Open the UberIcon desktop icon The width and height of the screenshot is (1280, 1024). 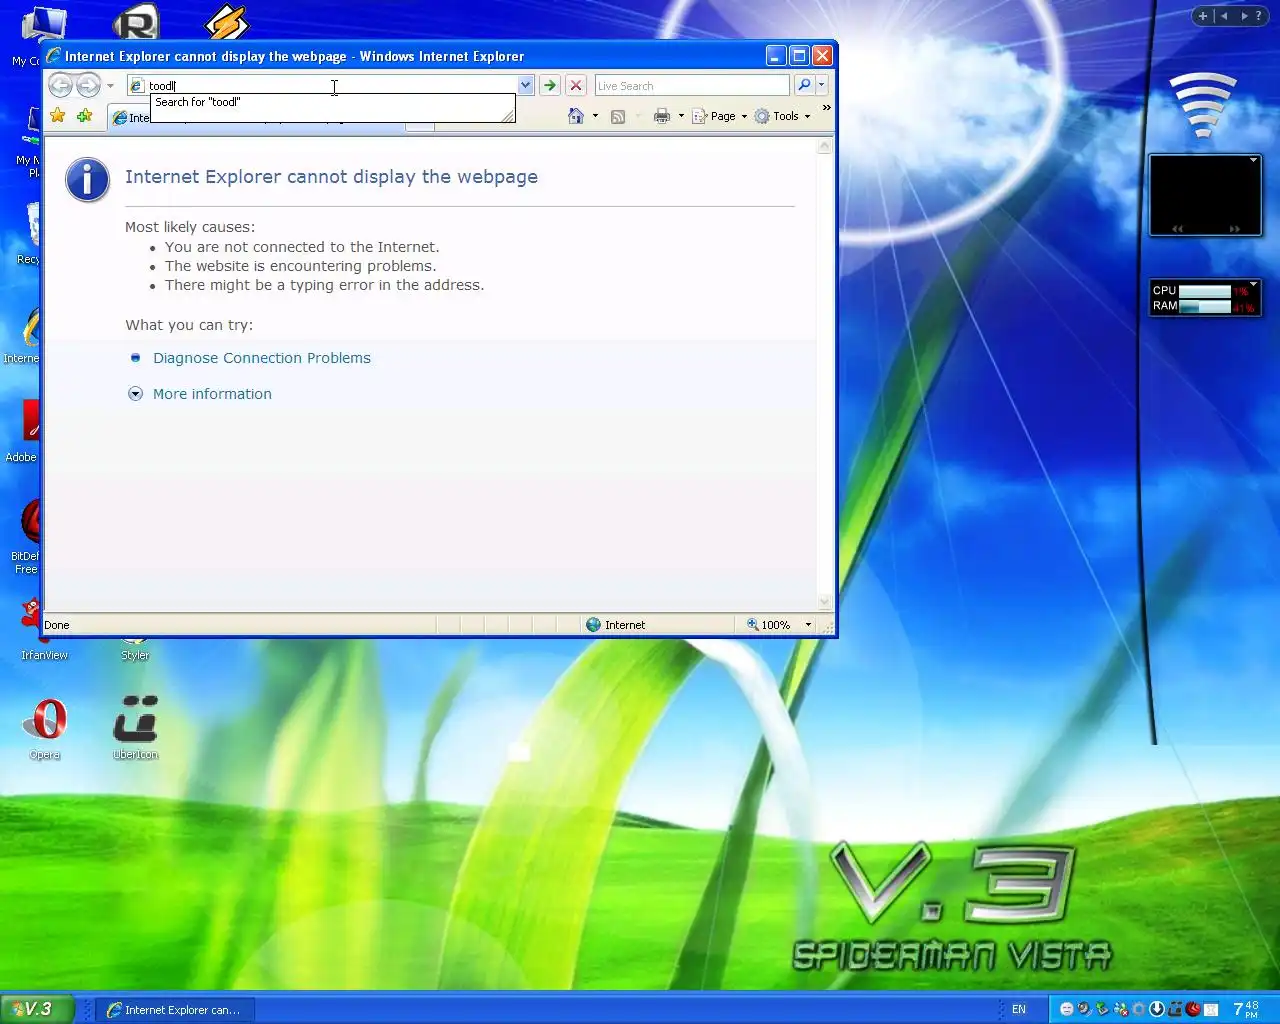tap(135, 727)
